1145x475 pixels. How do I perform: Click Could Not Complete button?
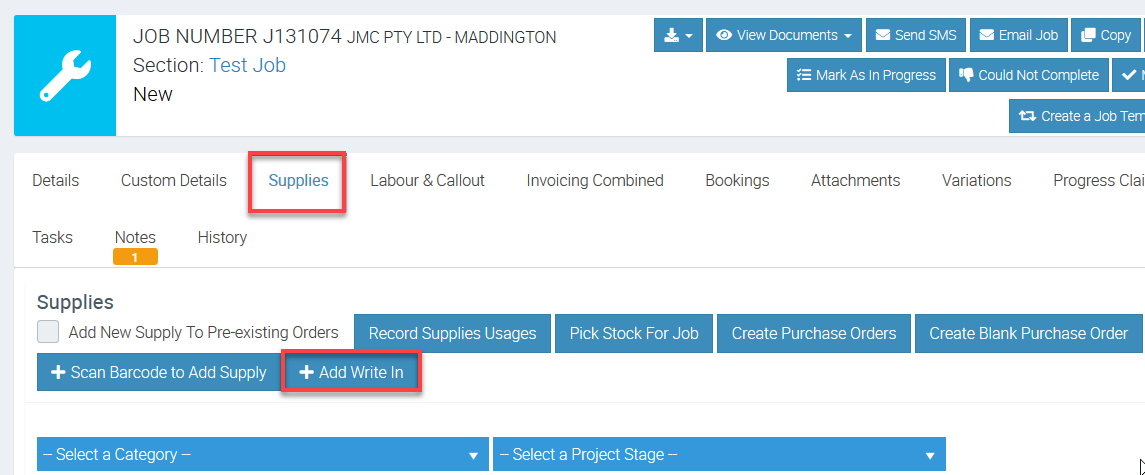click(1029, 75)
